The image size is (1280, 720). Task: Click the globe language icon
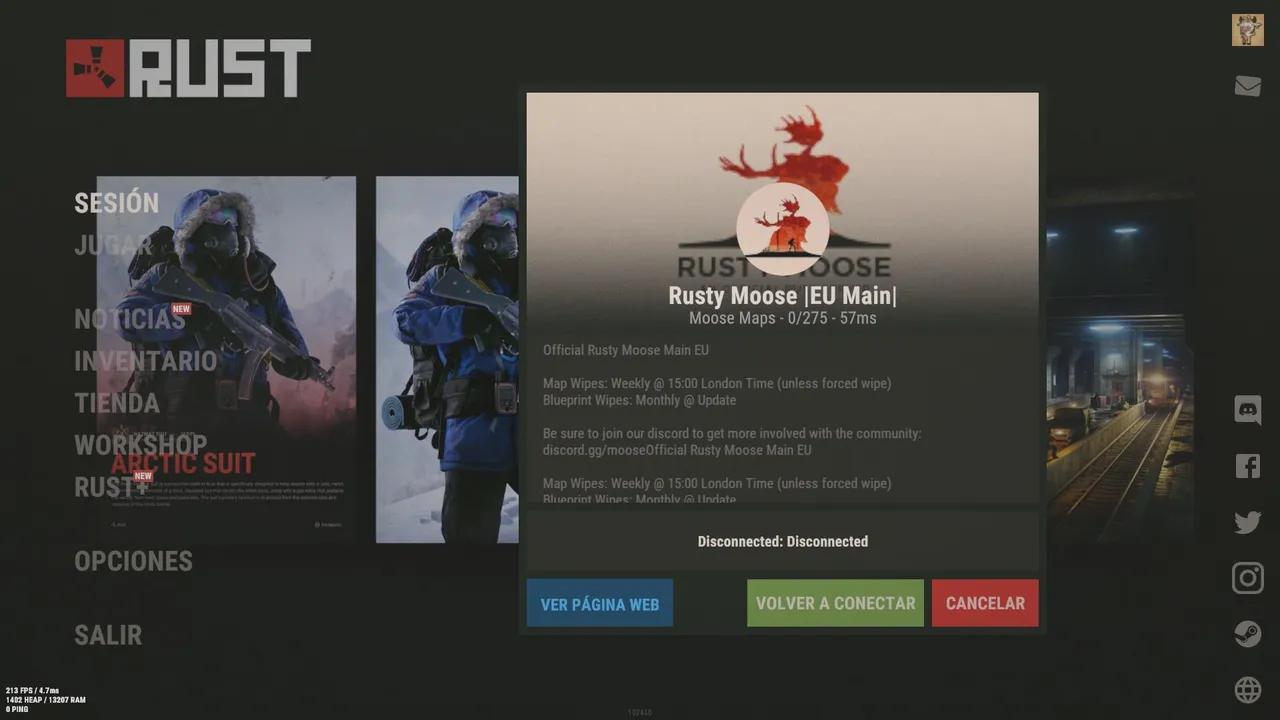coord(1247,690)
